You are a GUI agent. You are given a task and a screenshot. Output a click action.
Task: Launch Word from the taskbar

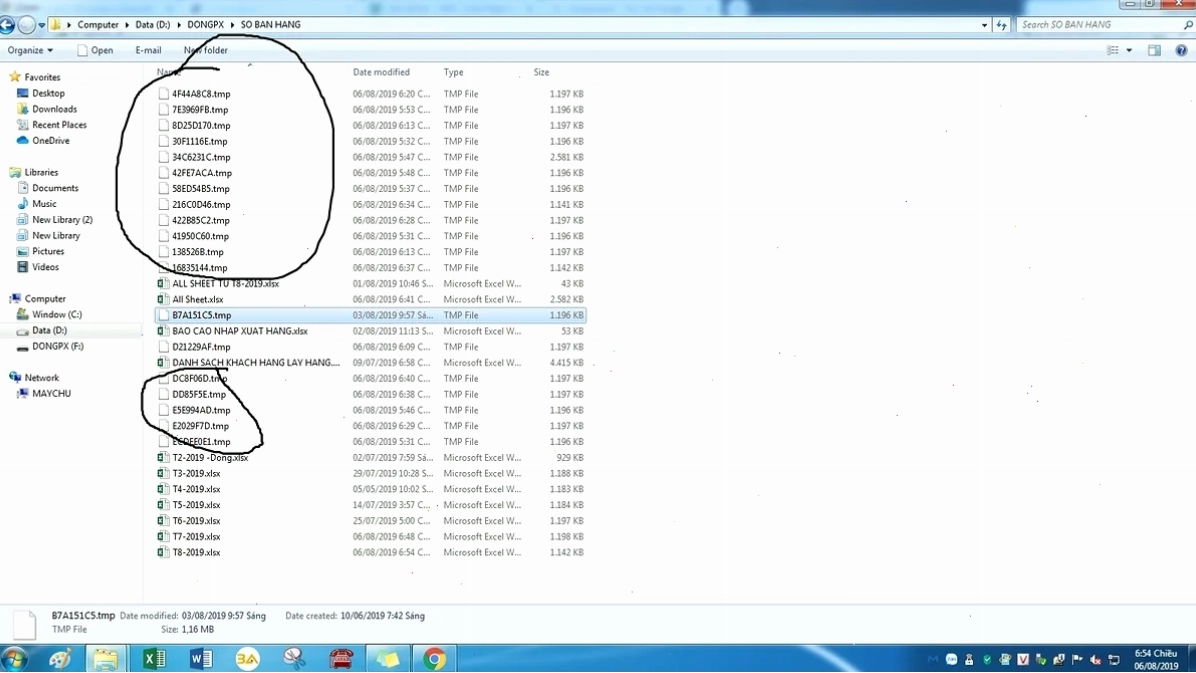click(201, 658)
